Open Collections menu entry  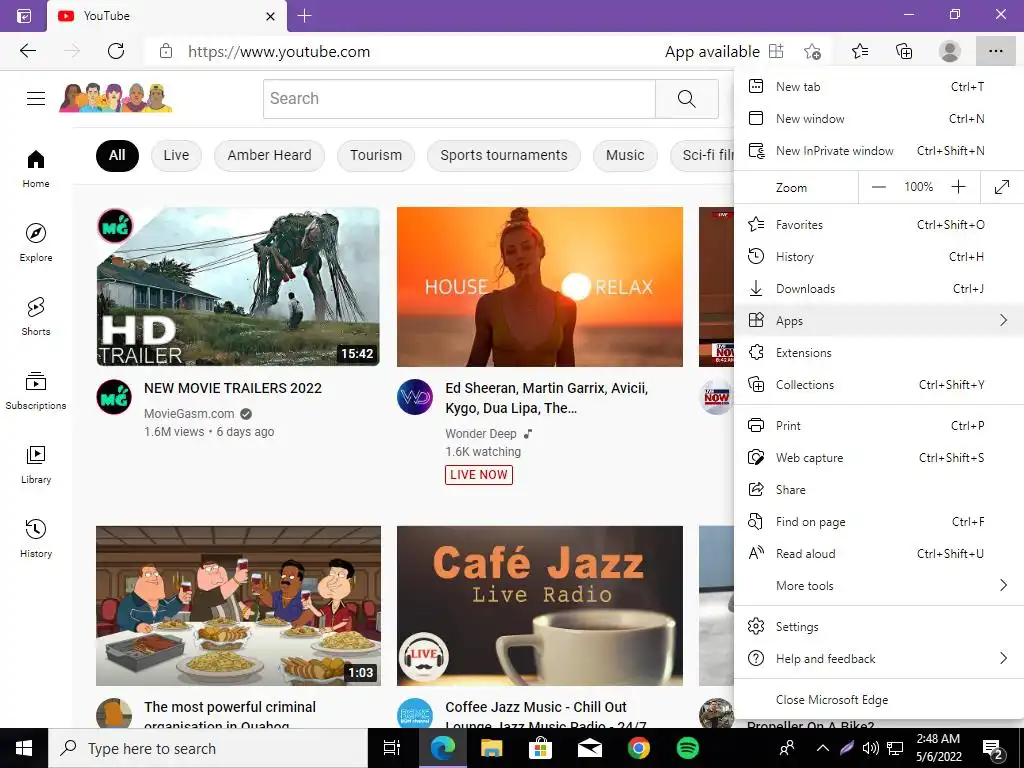coord(879,385)
